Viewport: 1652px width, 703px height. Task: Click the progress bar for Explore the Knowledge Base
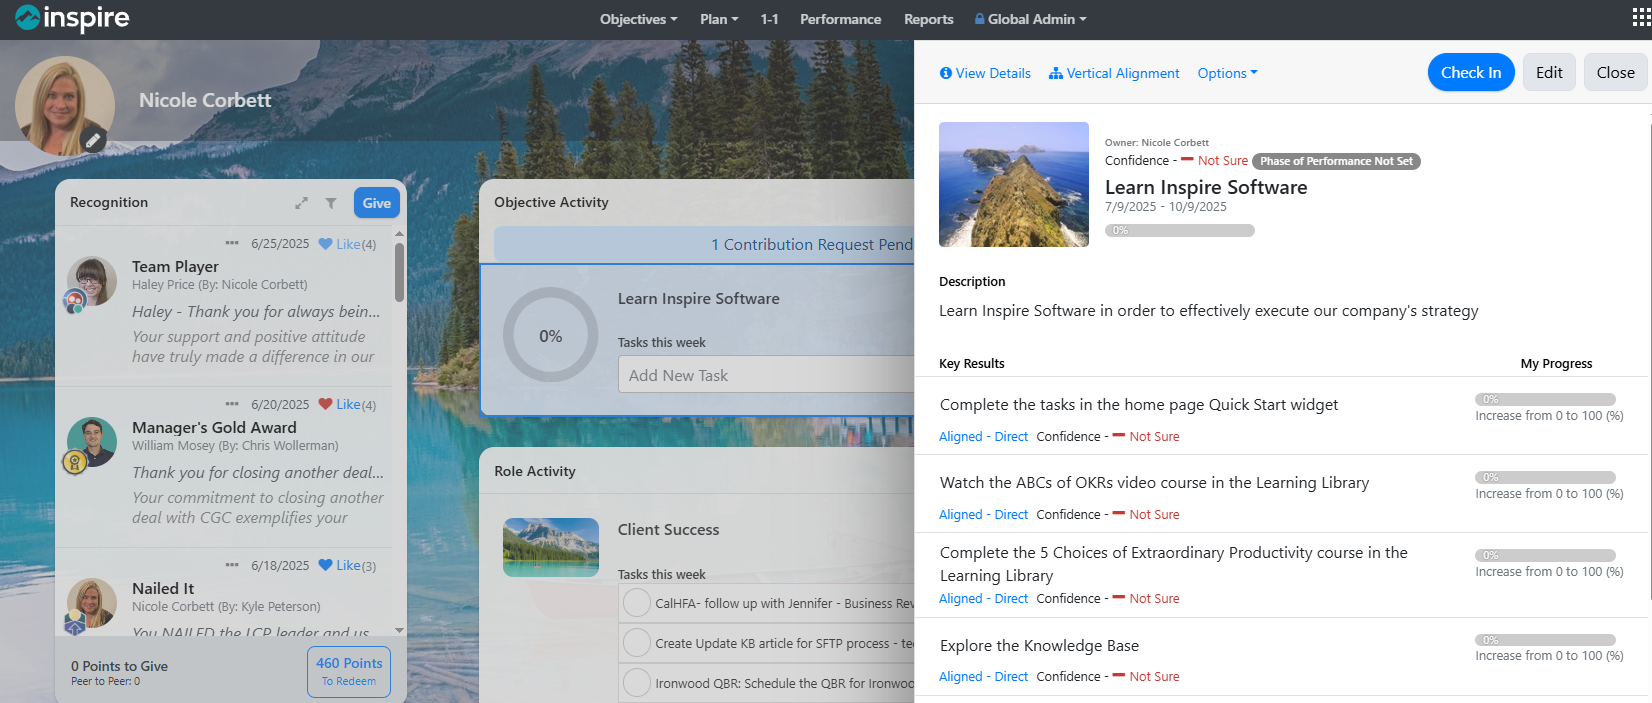click(1545, 640)
